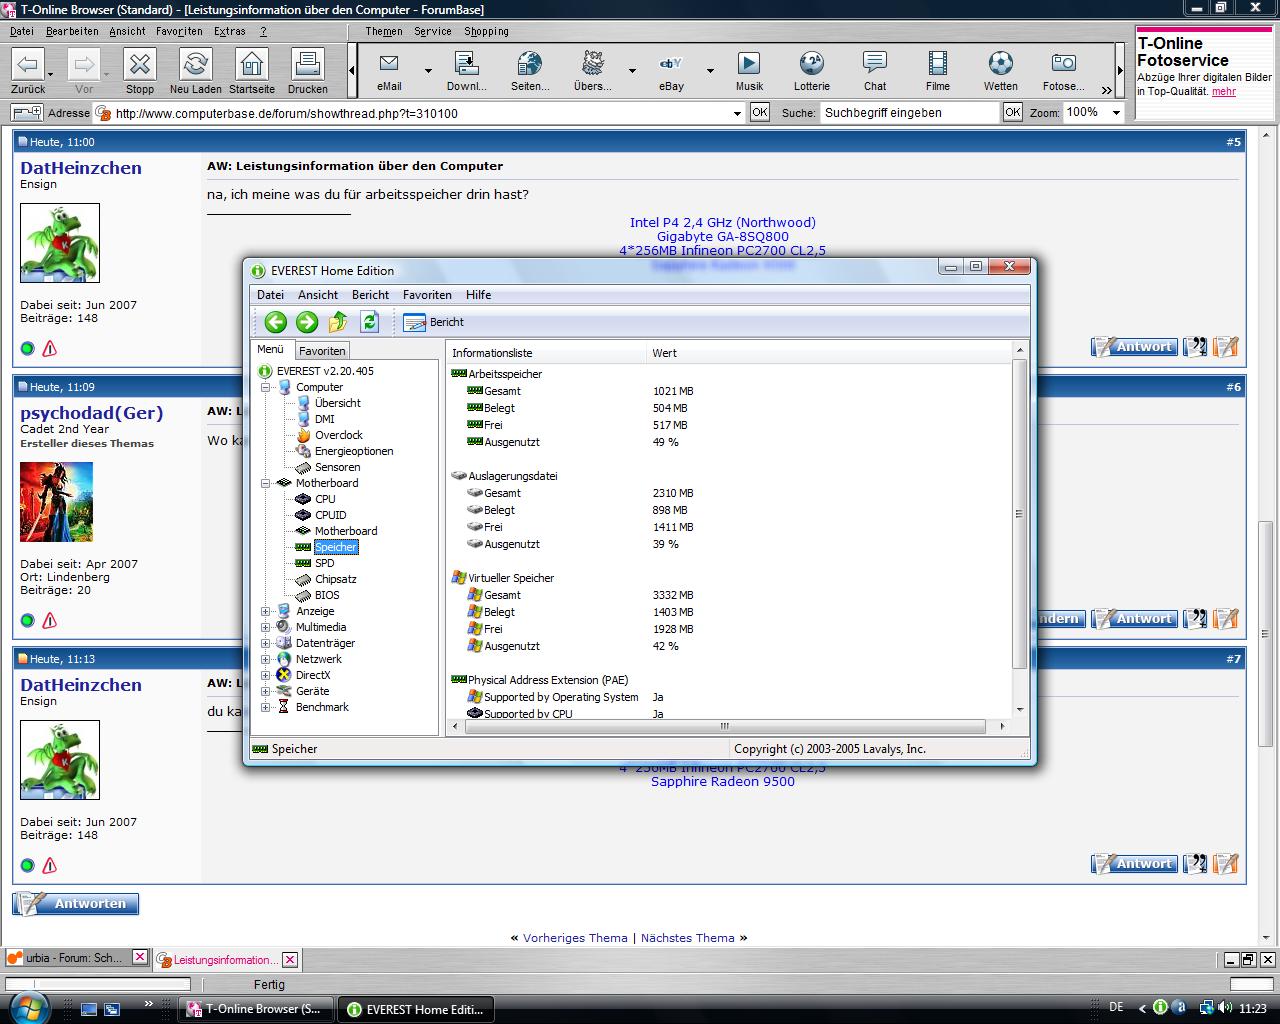
Task: Click the Startseite home icon
Action: [x=252, y=71]
